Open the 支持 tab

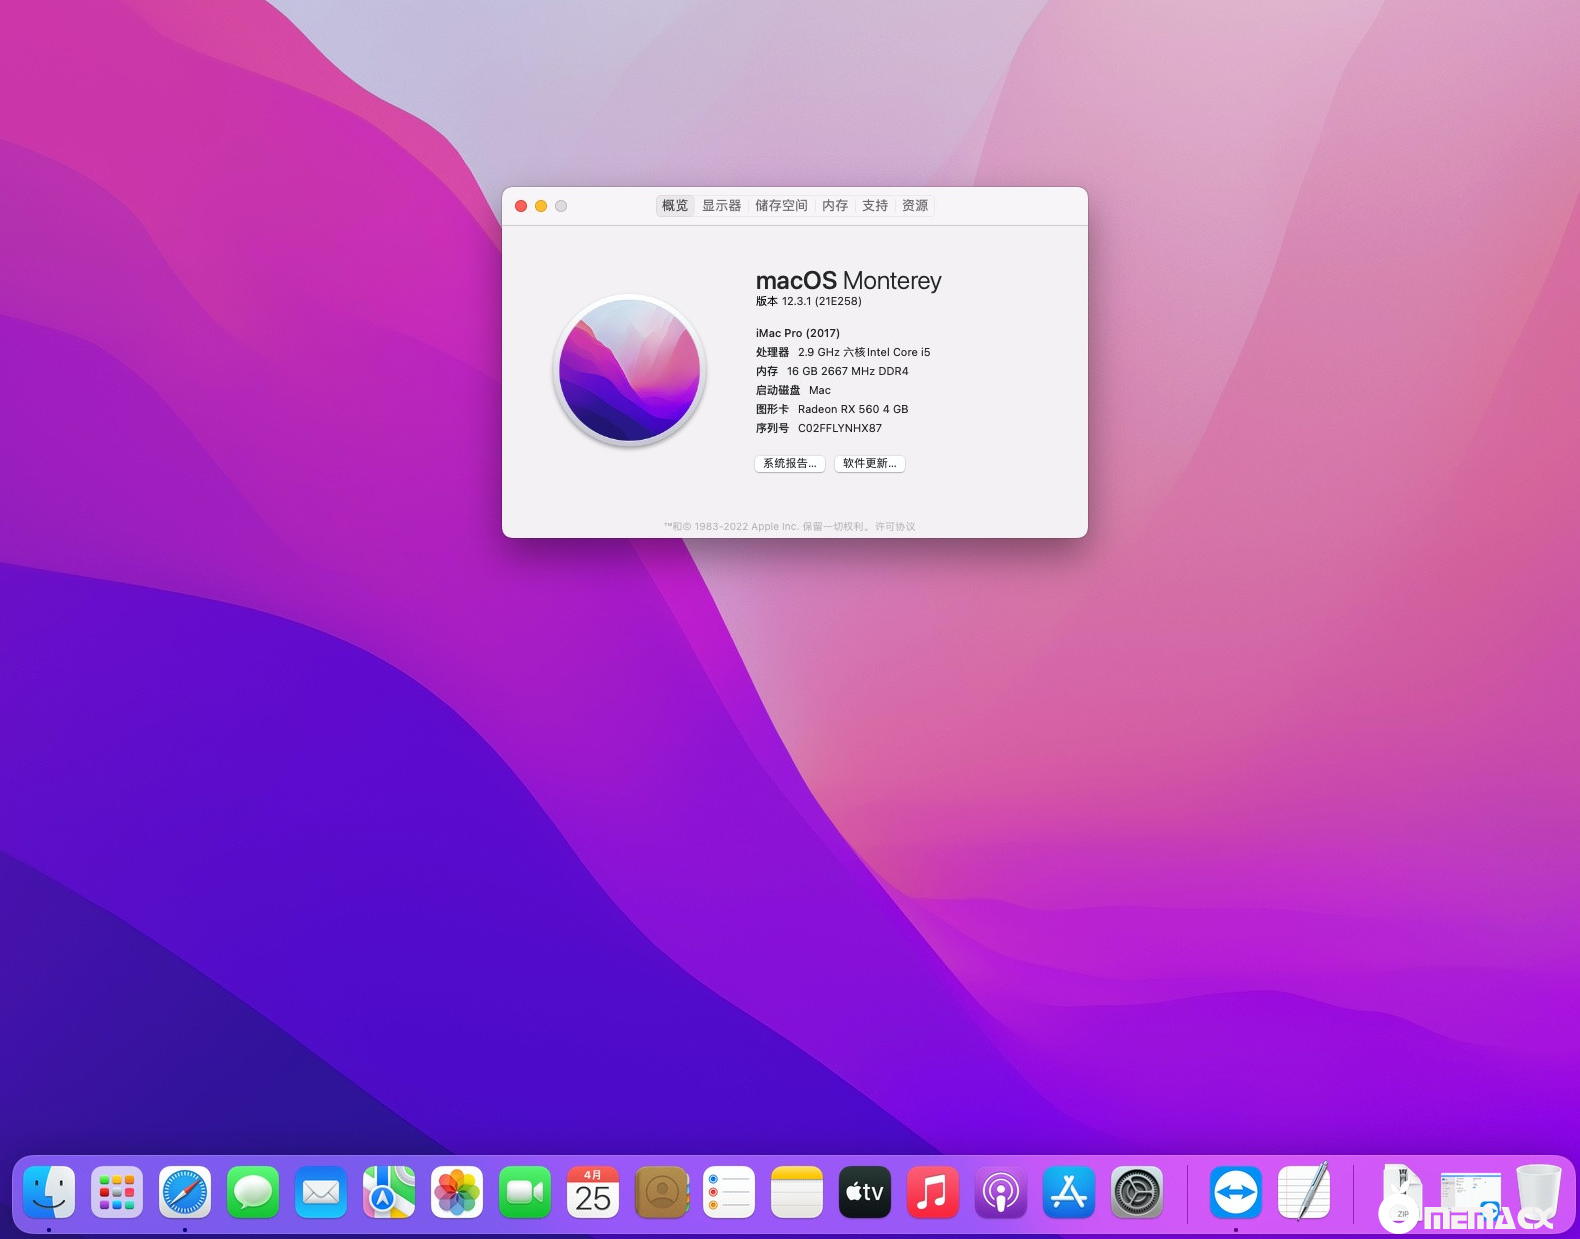coord(875,205)
